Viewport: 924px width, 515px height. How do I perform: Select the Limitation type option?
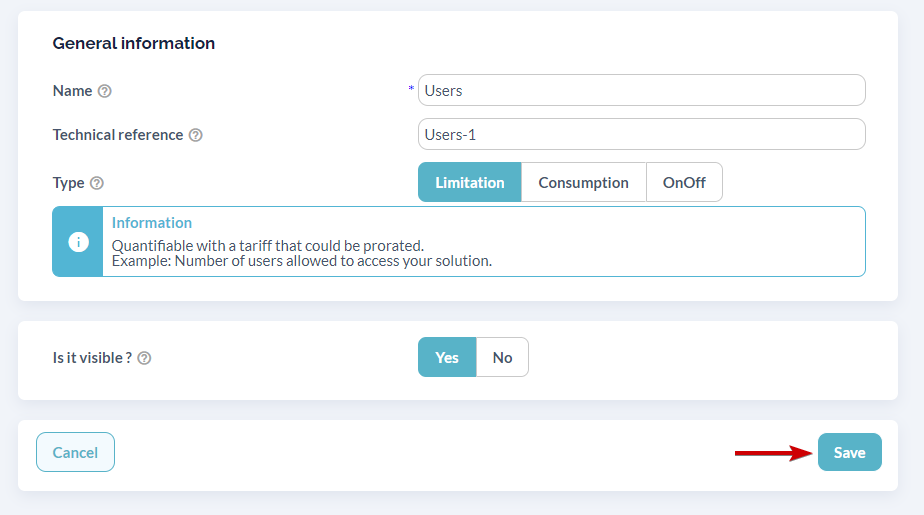pos(470,183)
